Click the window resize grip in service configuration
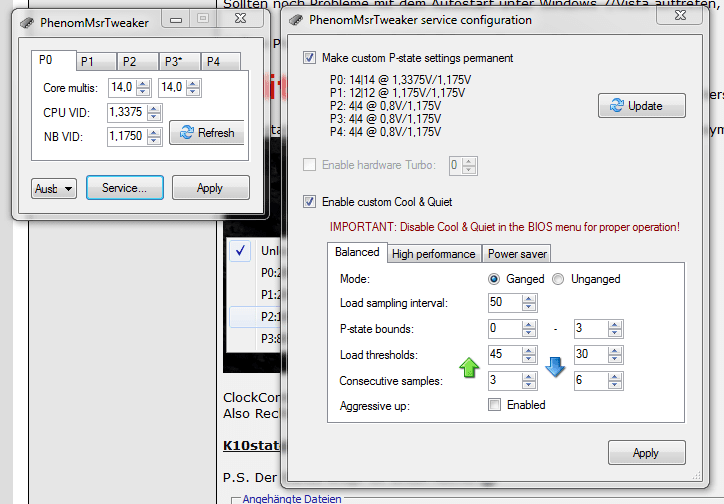 click(x=697, y=475)
